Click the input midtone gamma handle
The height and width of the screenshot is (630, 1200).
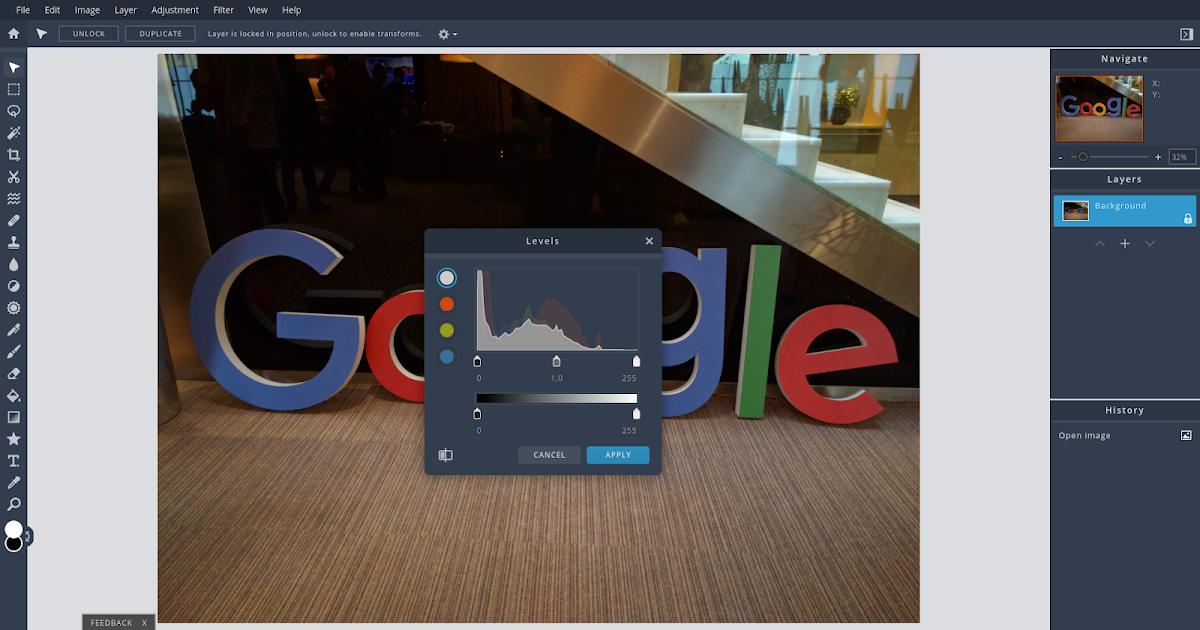(557, 361)
